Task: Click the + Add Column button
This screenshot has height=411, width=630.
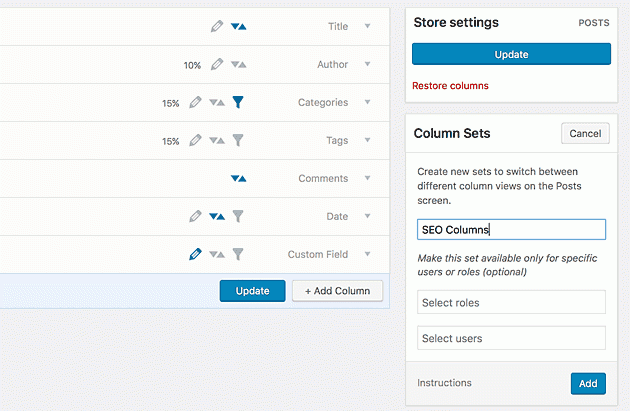Action: tap(338, 291)
